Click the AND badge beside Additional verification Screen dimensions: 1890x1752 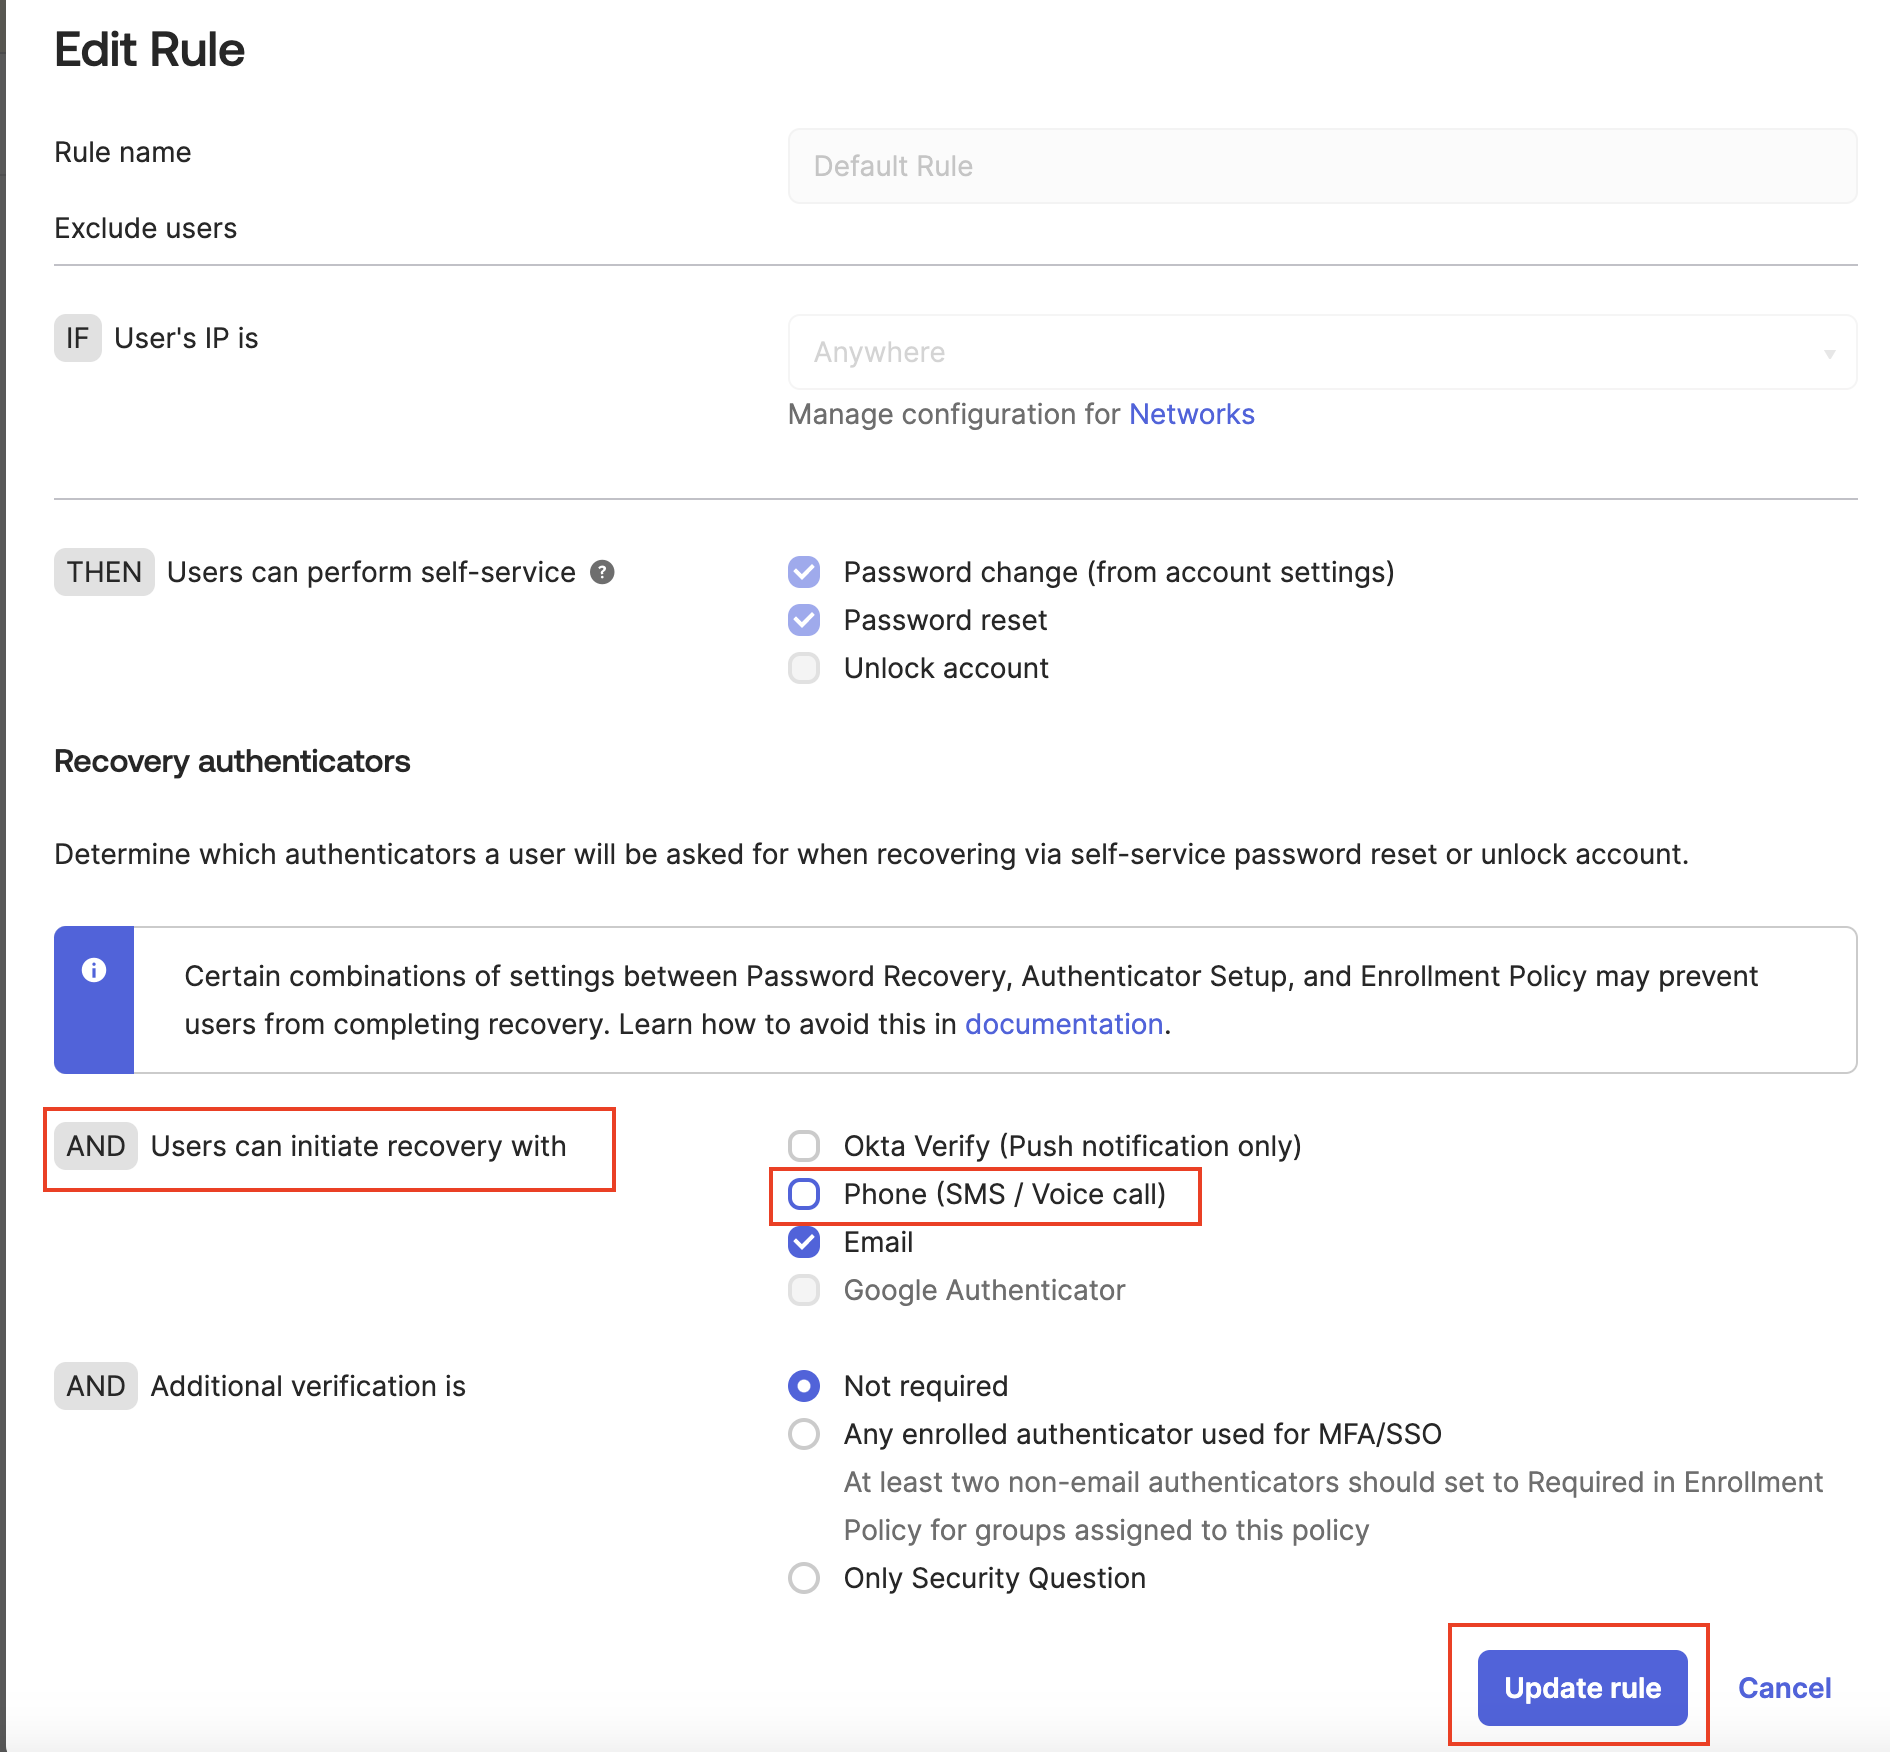[96, 1386]
